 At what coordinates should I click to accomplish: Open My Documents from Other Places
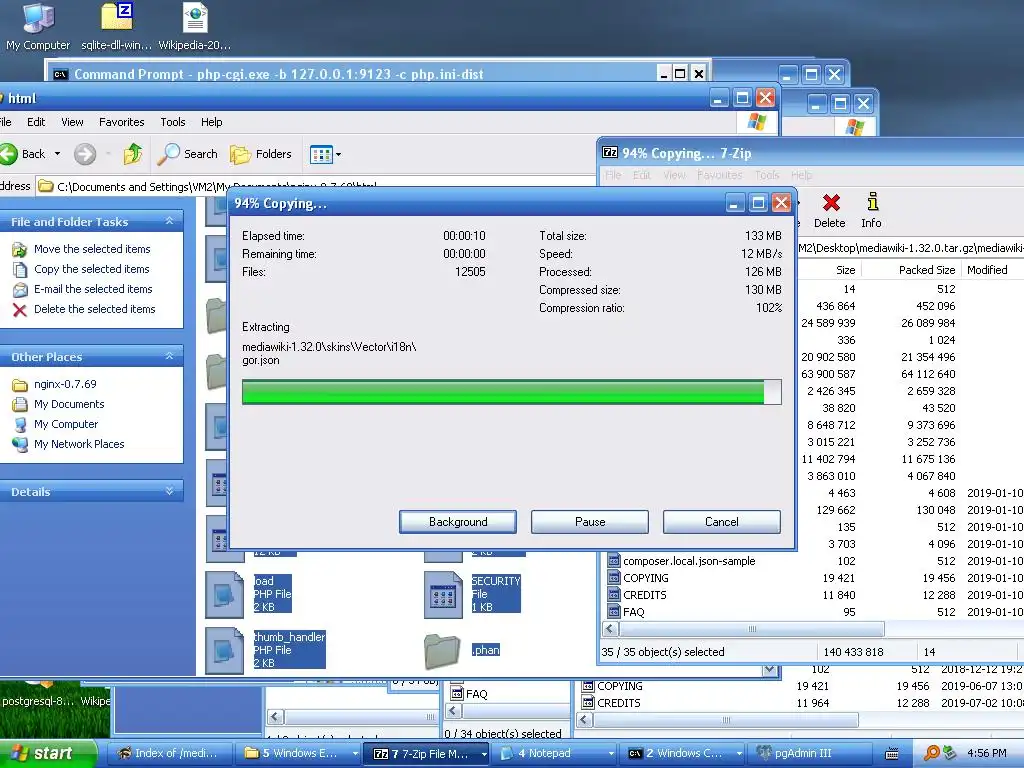pos(69,404)
